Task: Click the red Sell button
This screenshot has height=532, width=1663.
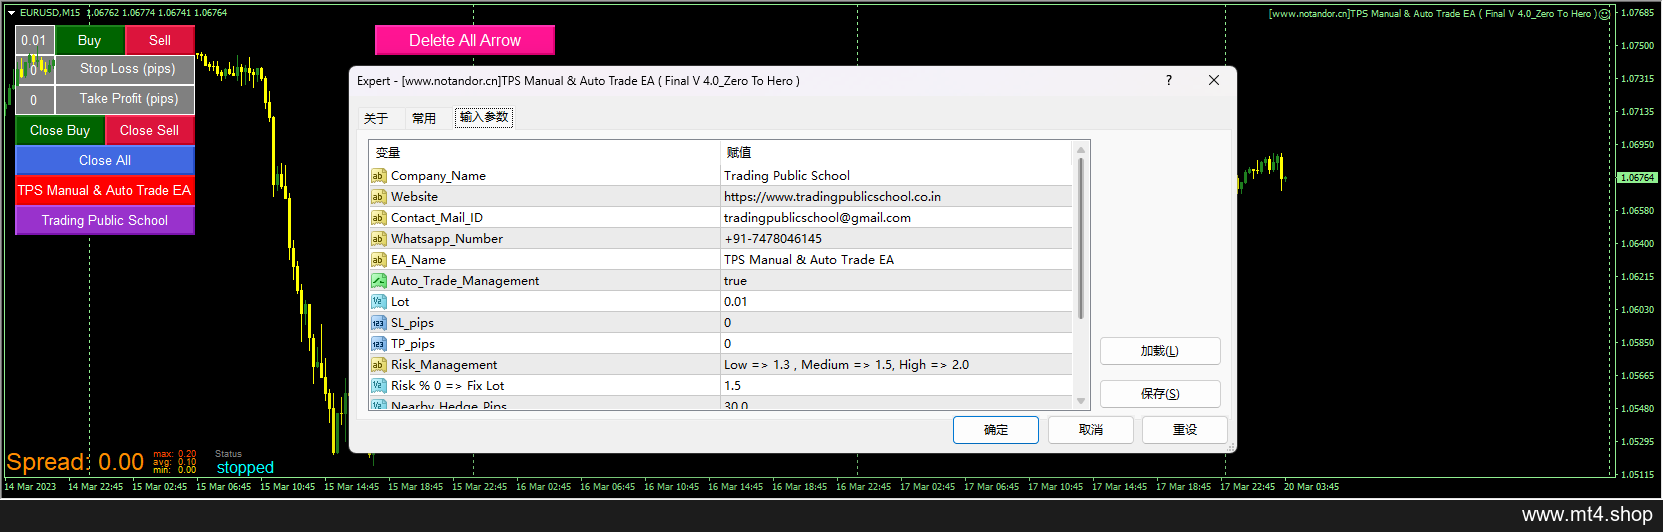Action: pyautogui.click(x=160, y=40)
